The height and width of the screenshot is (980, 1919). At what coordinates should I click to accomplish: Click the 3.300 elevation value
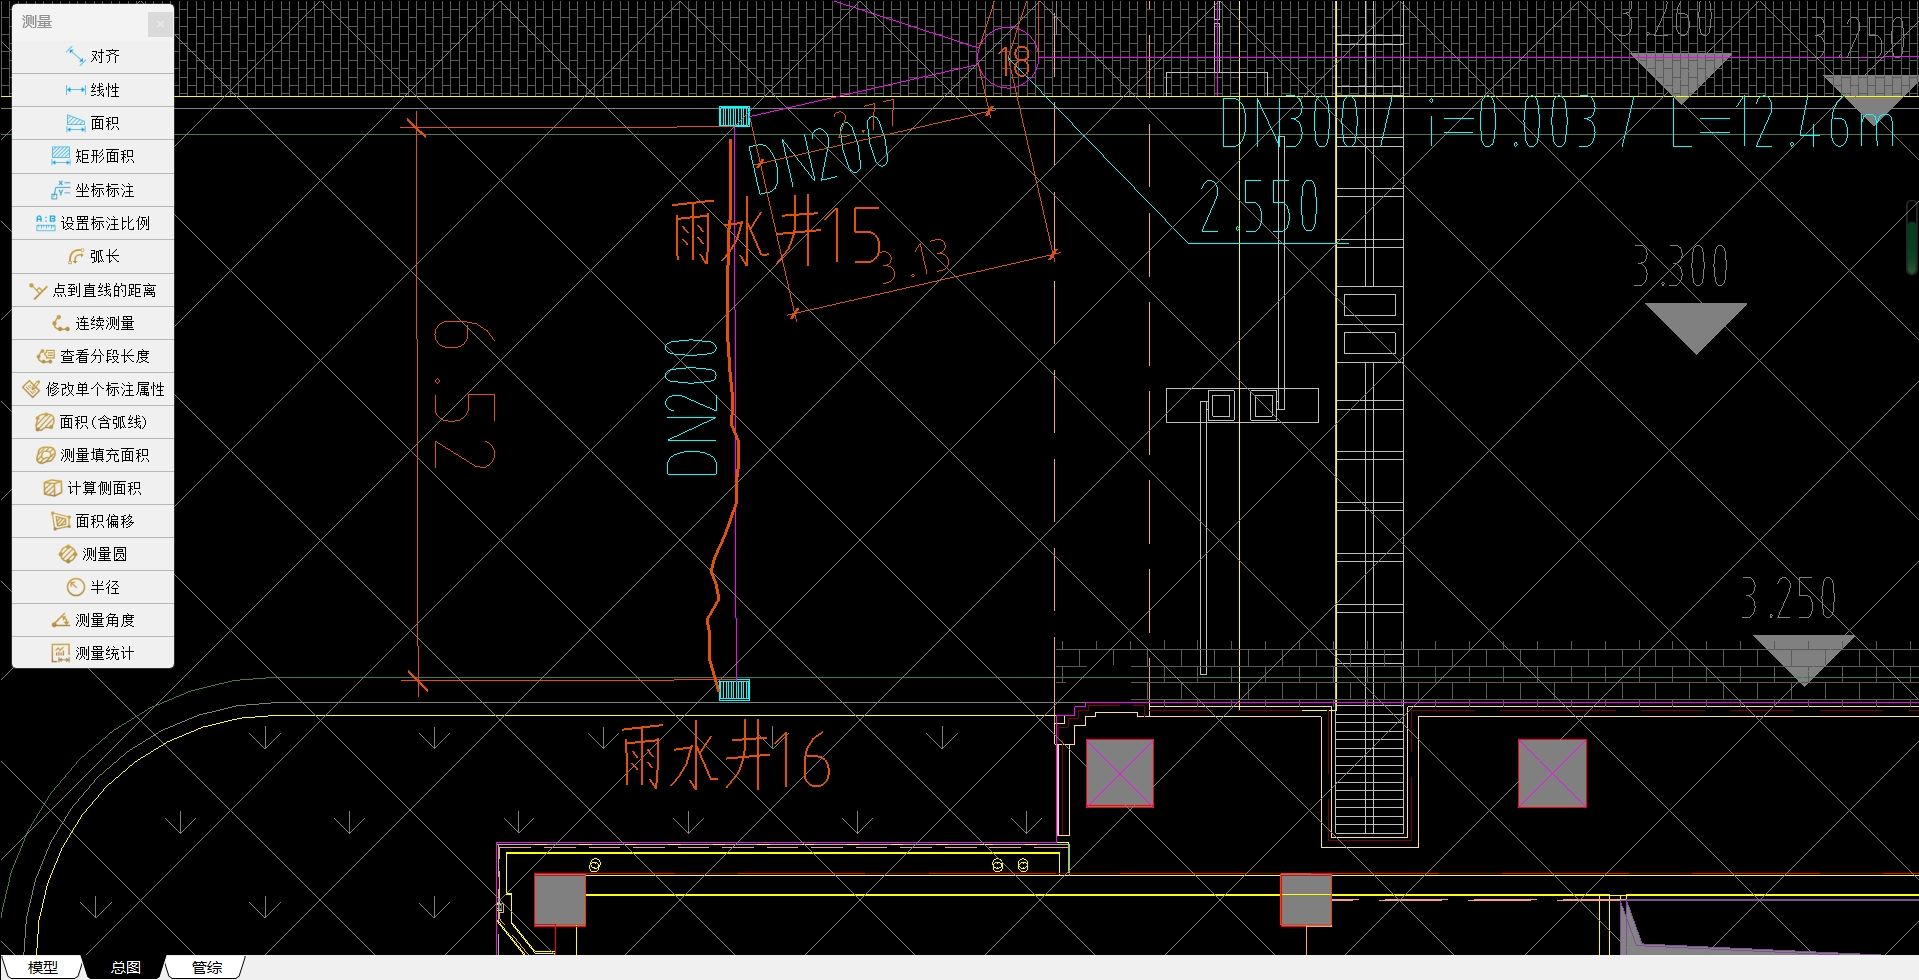pos(1681,267)
